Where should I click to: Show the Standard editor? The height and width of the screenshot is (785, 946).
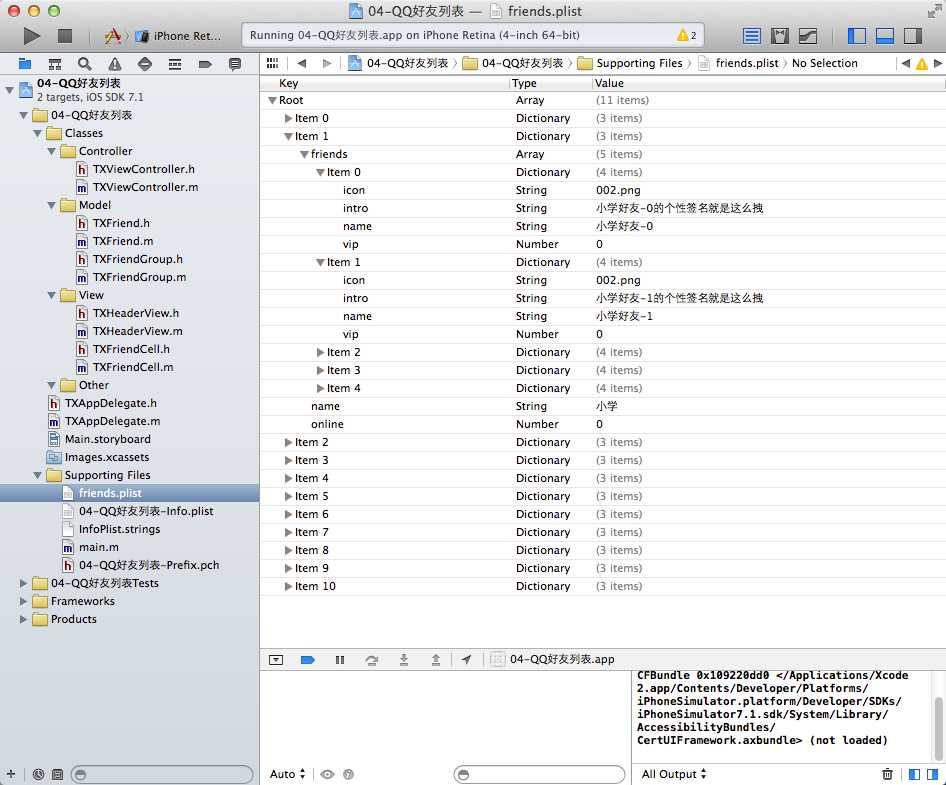pyautogui.click(x=752, y=36)
